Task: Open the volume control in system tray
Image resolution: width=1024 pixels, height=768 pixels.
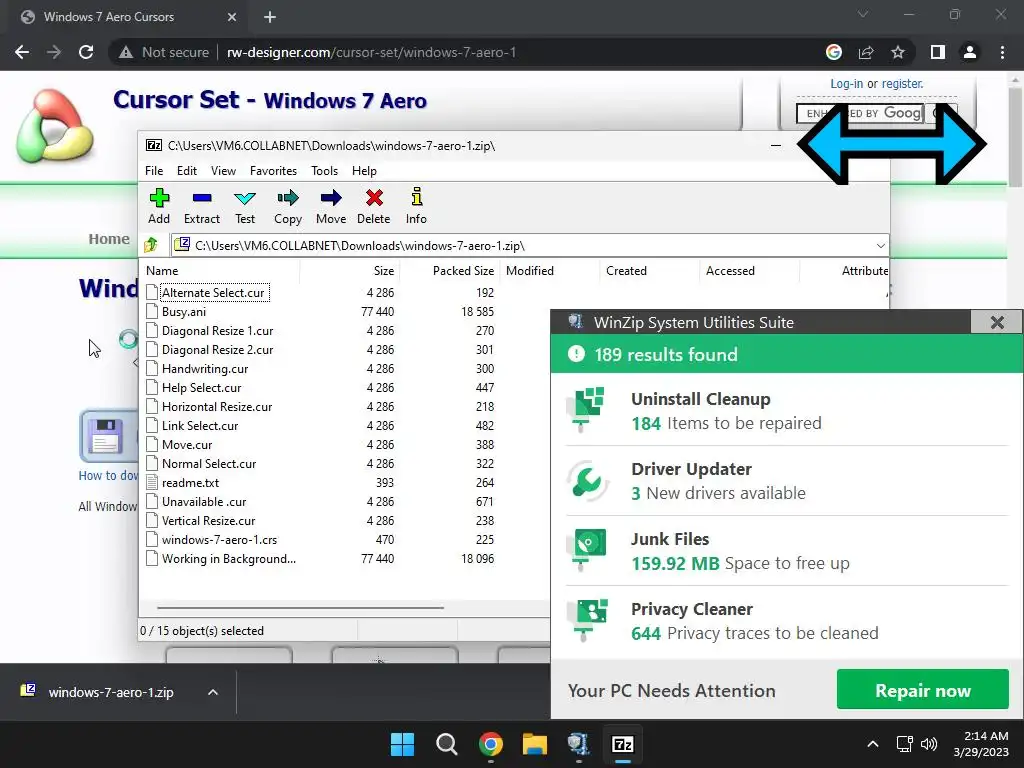Action: coord(929,744)
